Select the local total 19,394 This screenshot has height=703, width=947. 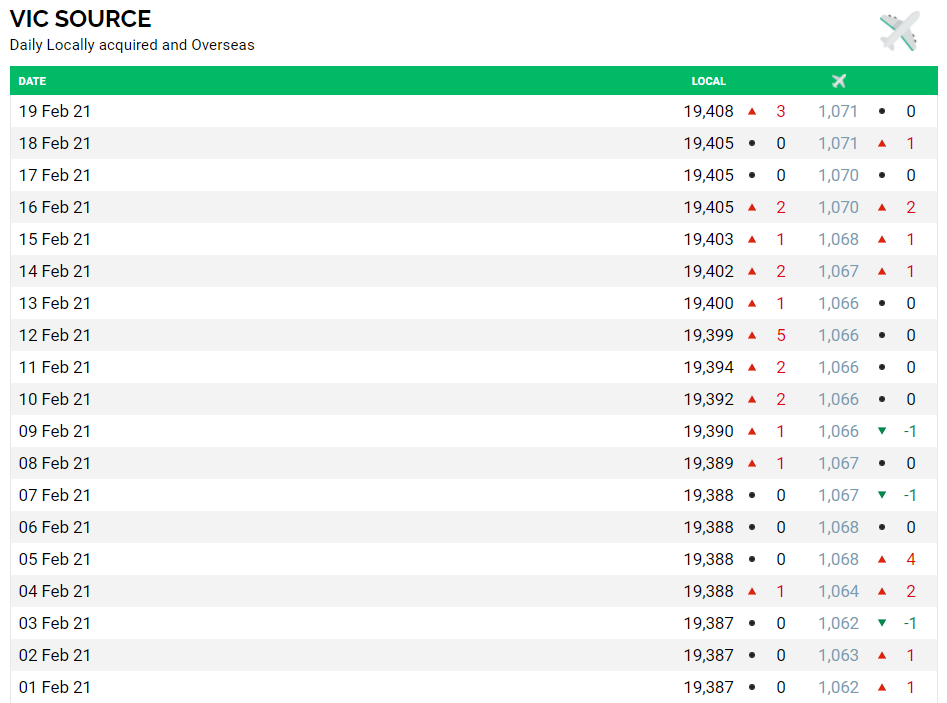click(x=708, y=367)
